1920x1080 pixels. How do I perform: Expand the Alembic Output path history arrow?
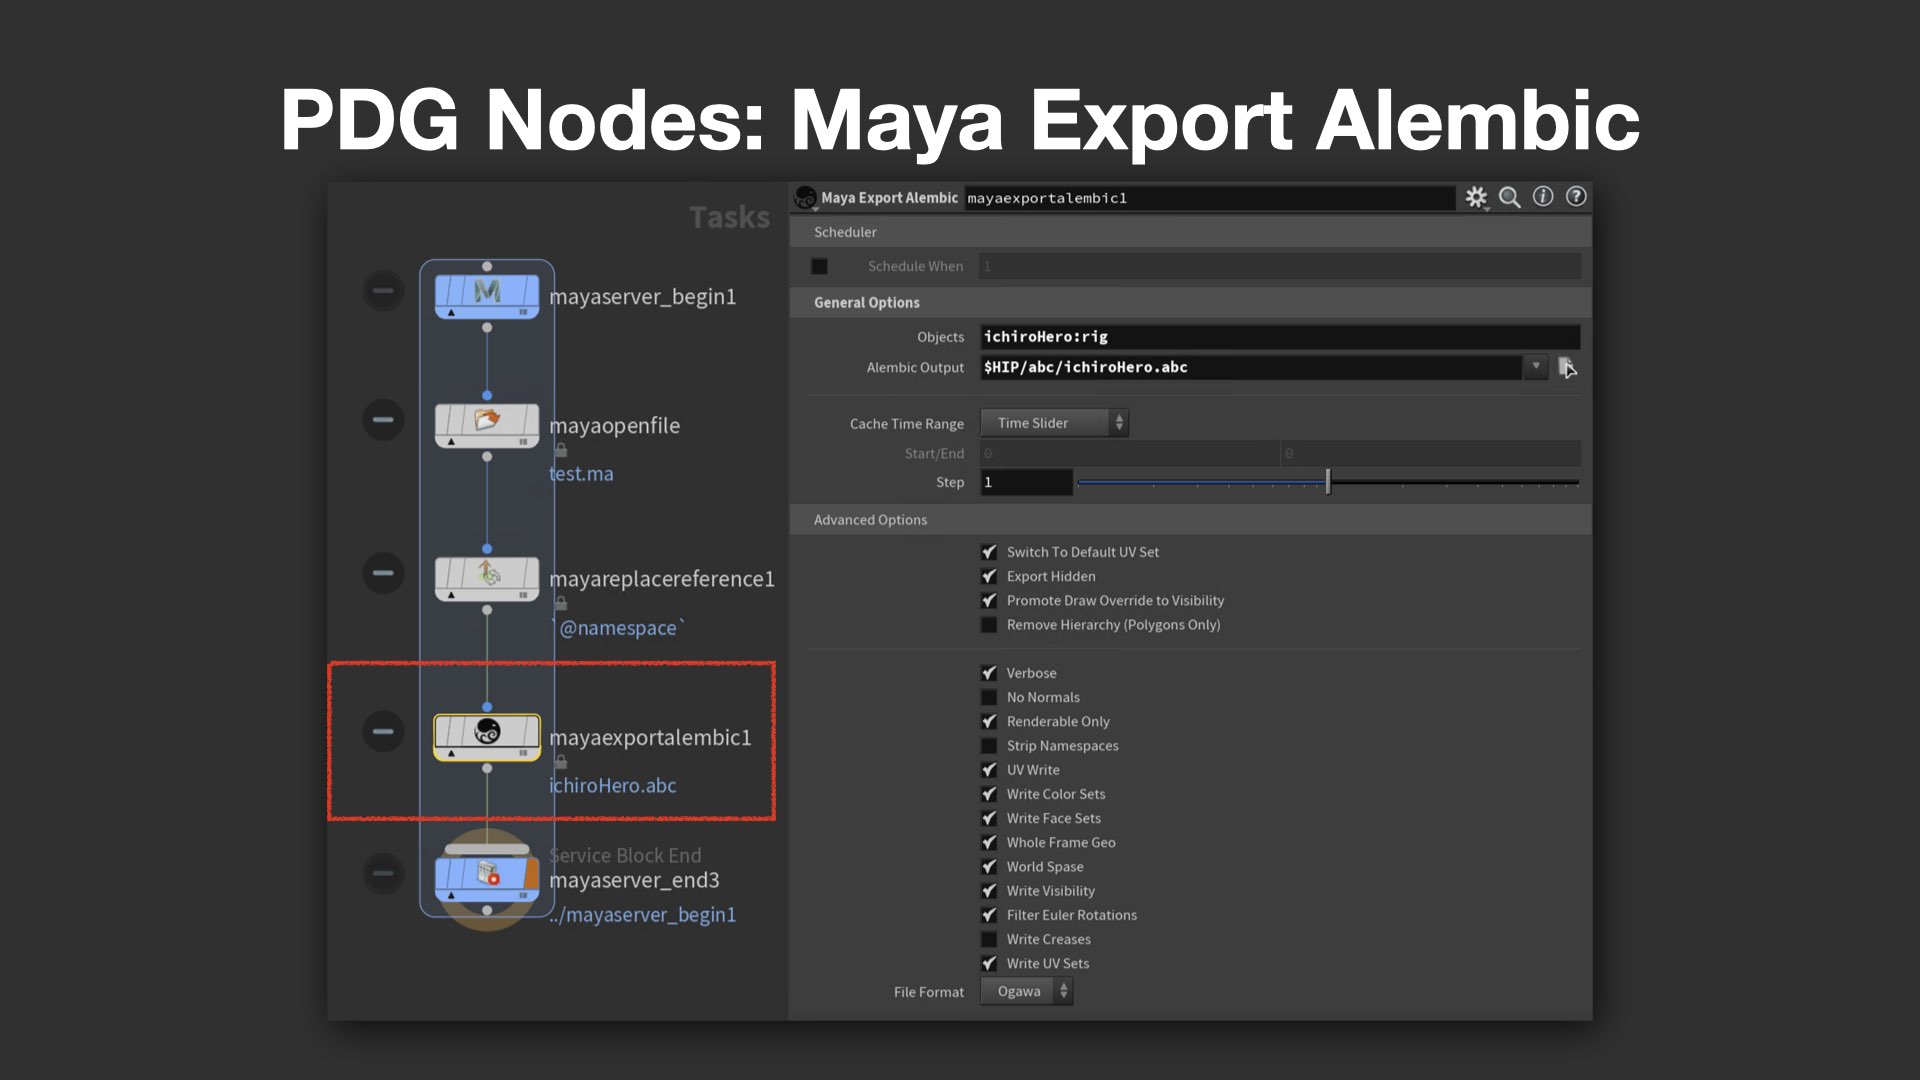click(x=1536, y=367)
